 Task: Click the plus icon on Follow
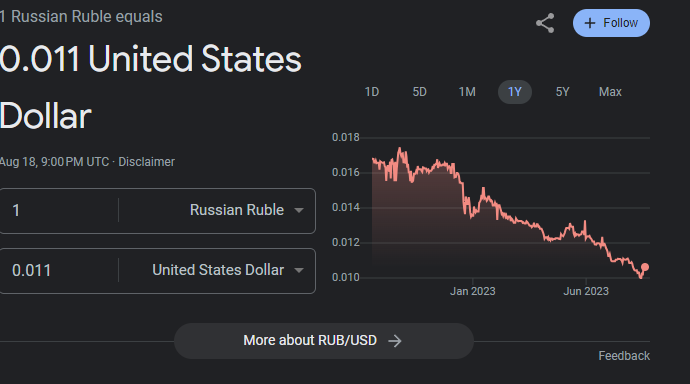click(x=590, y=23)
